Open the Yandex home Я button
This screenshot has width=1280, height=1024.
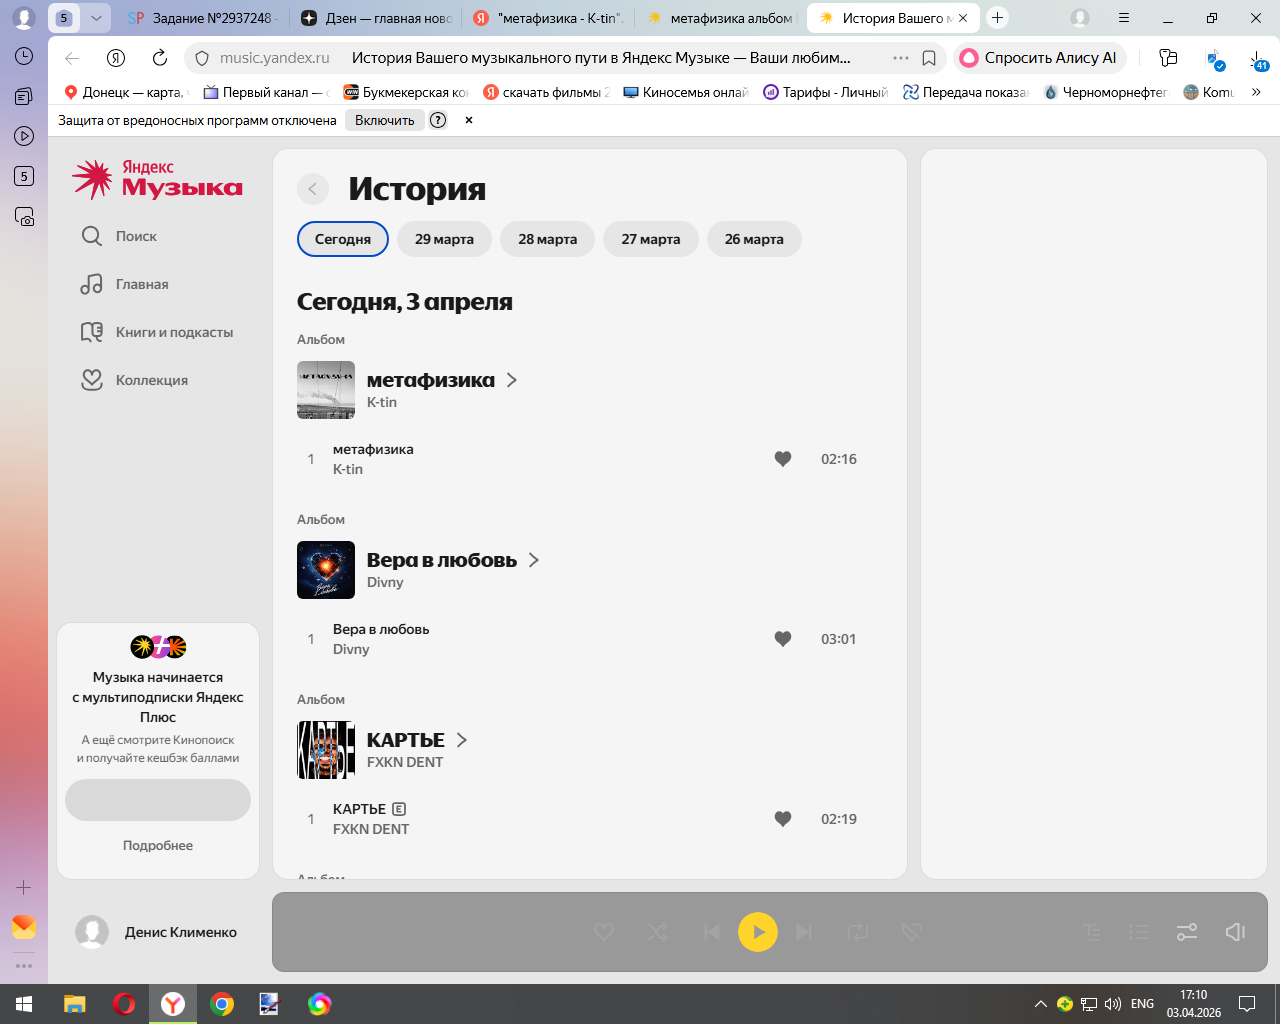click(116, 58)
